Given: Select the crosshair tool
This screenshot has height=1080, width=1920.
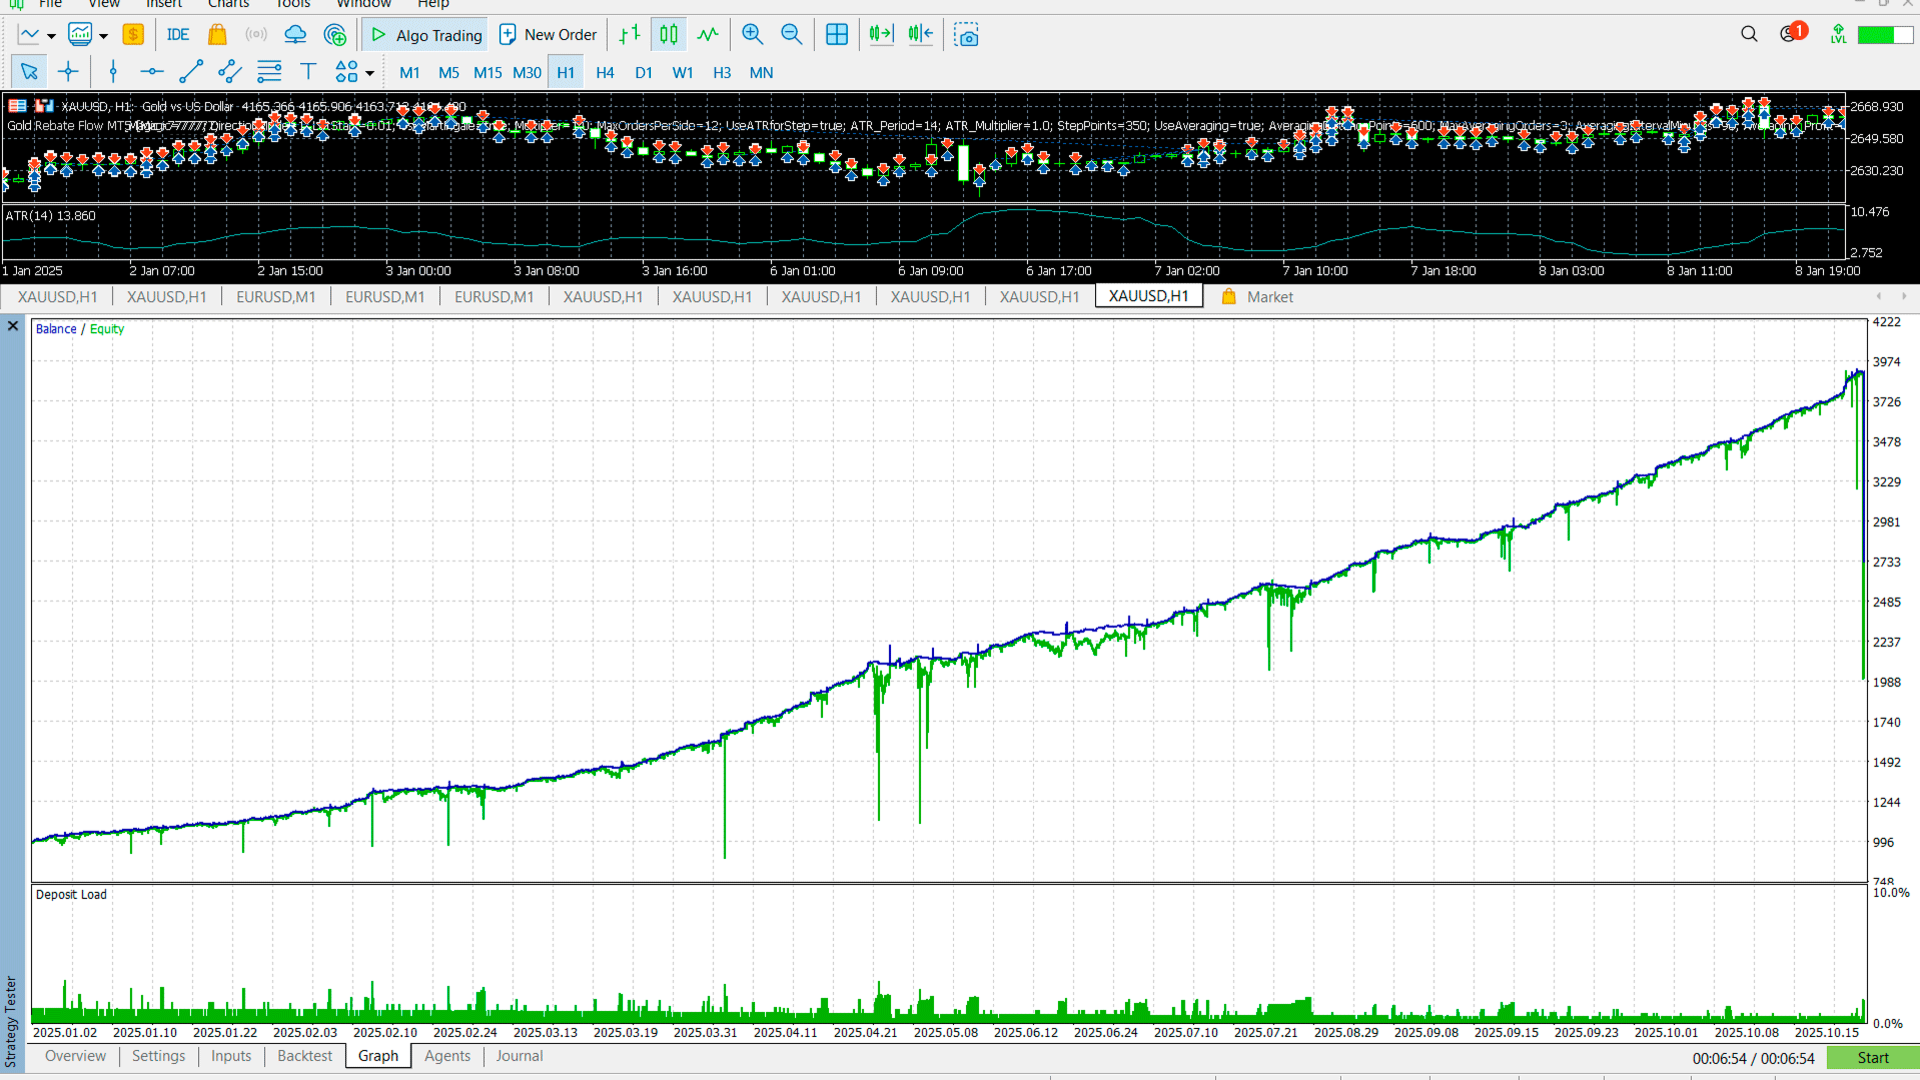Looking at the screenshot, I should (68, 71).
